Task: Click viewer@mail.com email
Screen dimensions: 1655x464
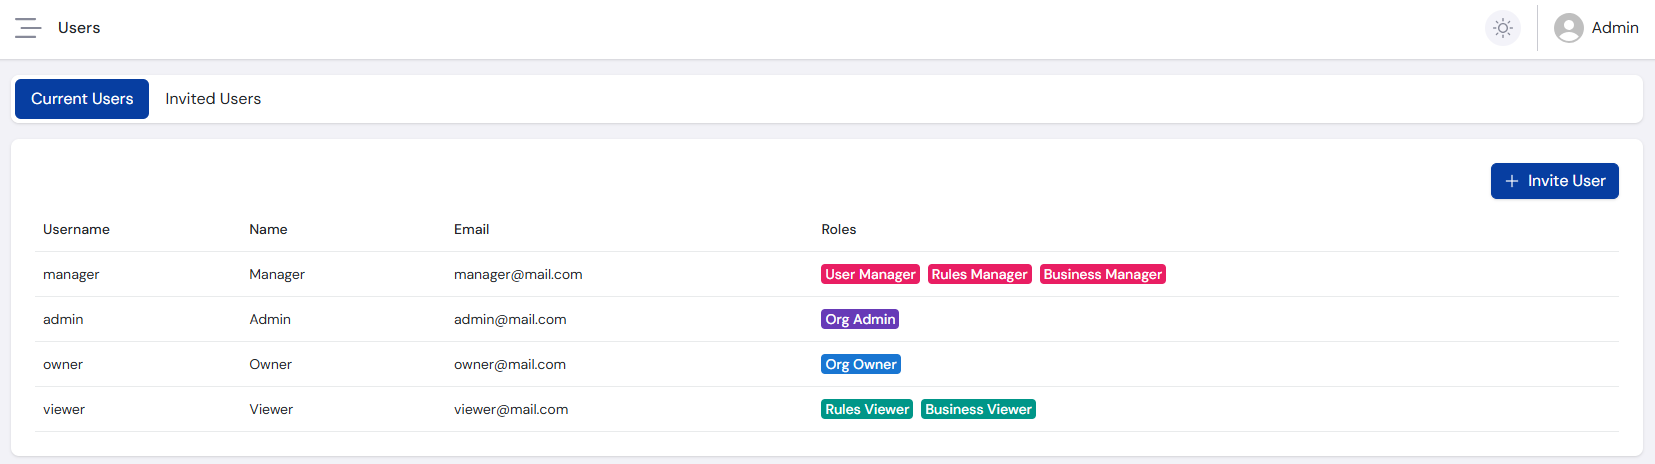Action: point(511,409)
